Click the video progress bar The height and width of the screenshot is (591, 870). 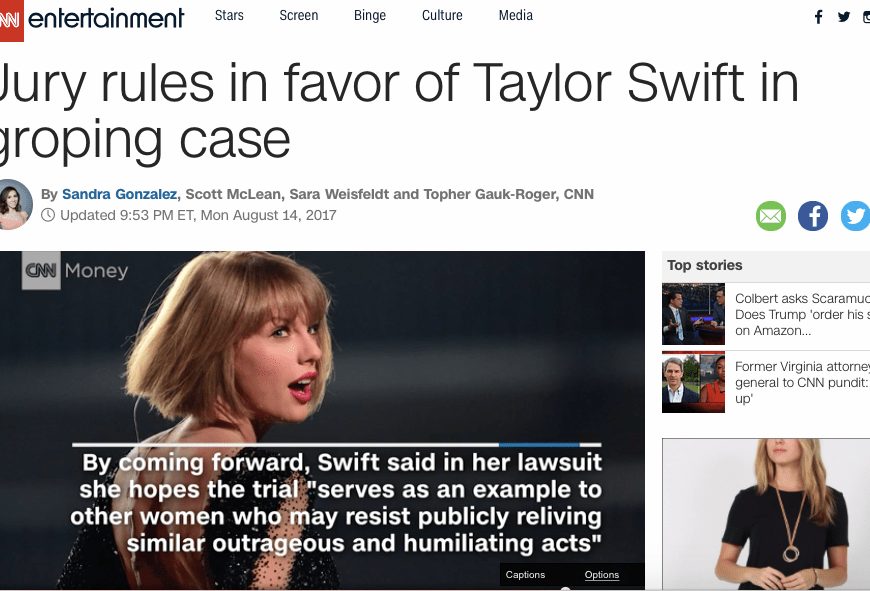(337, 444)
